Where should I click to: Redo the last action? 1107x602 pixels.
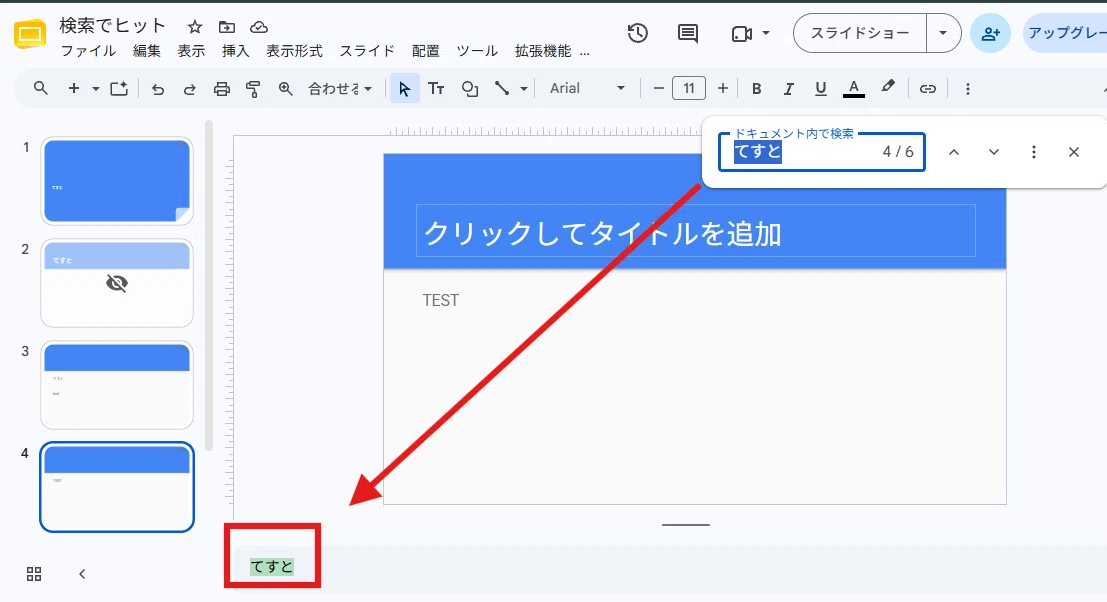pyautogui.click(x=189, y=89)
